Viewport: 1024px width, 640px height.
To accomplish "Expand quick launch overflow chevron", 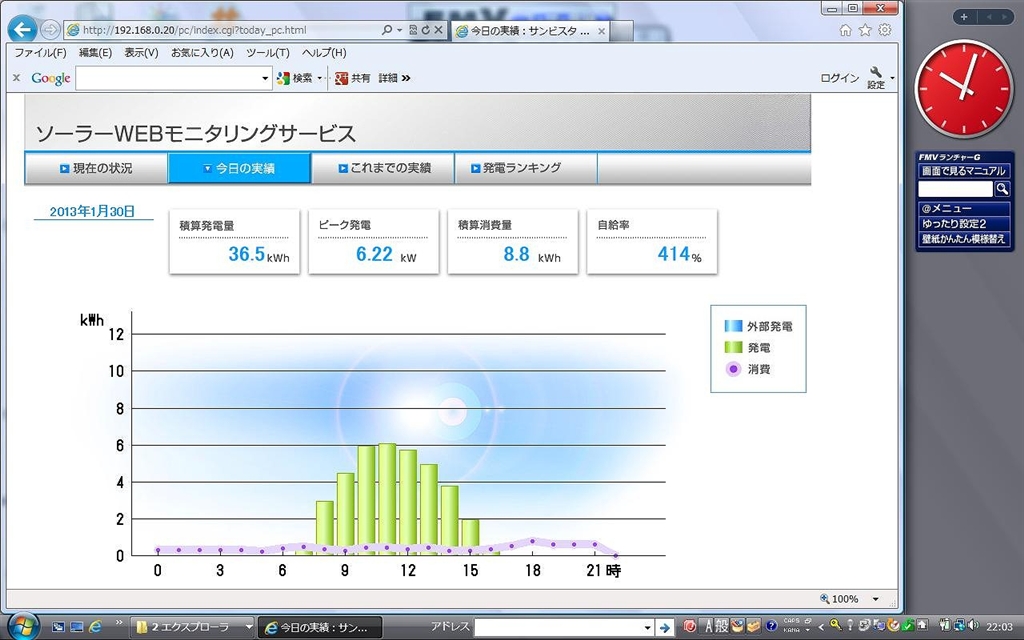I will coord(119,622).
